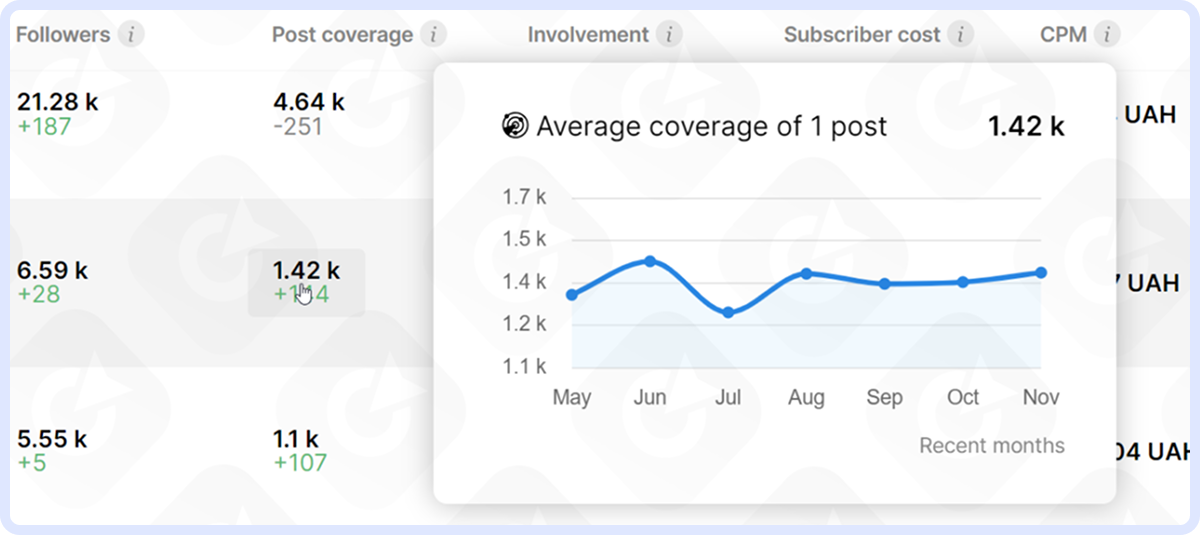
Task: Sort by the Followers column header
Action: (x=63, y=35)
